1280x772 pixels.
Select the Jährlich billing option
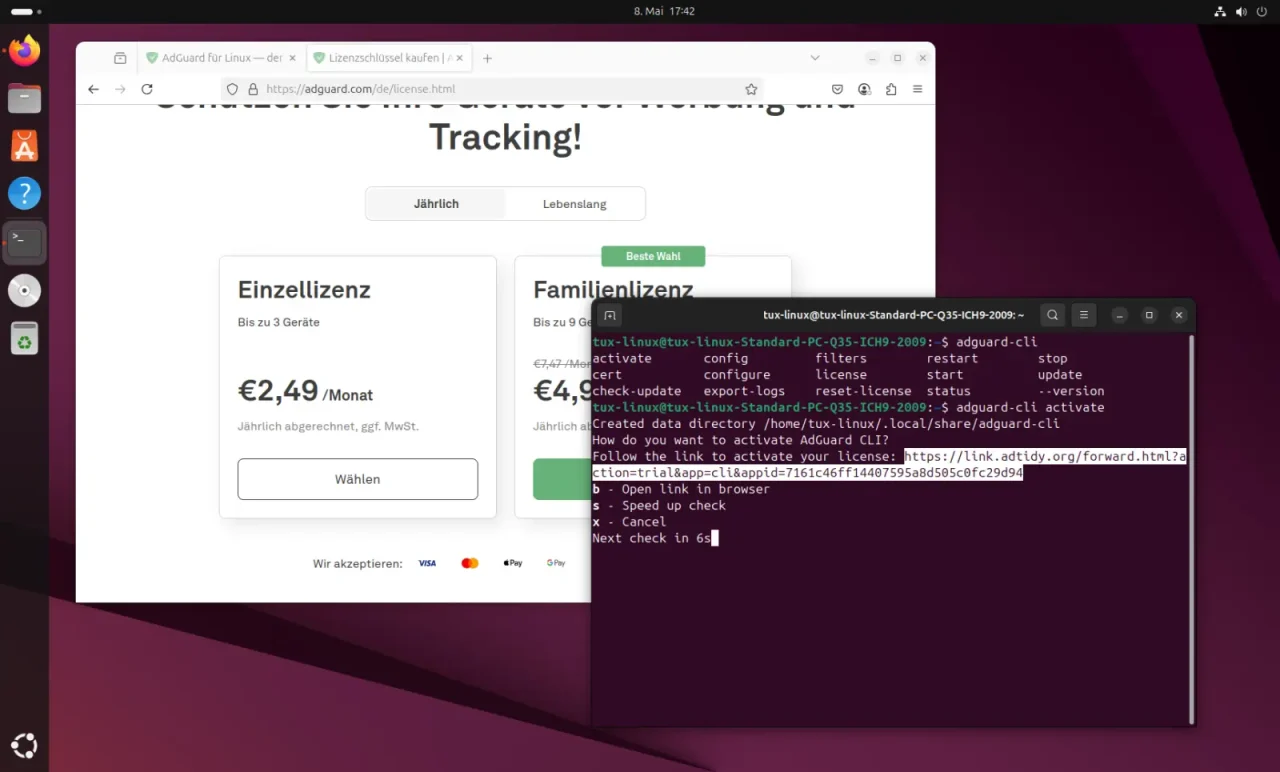[436, 204]
